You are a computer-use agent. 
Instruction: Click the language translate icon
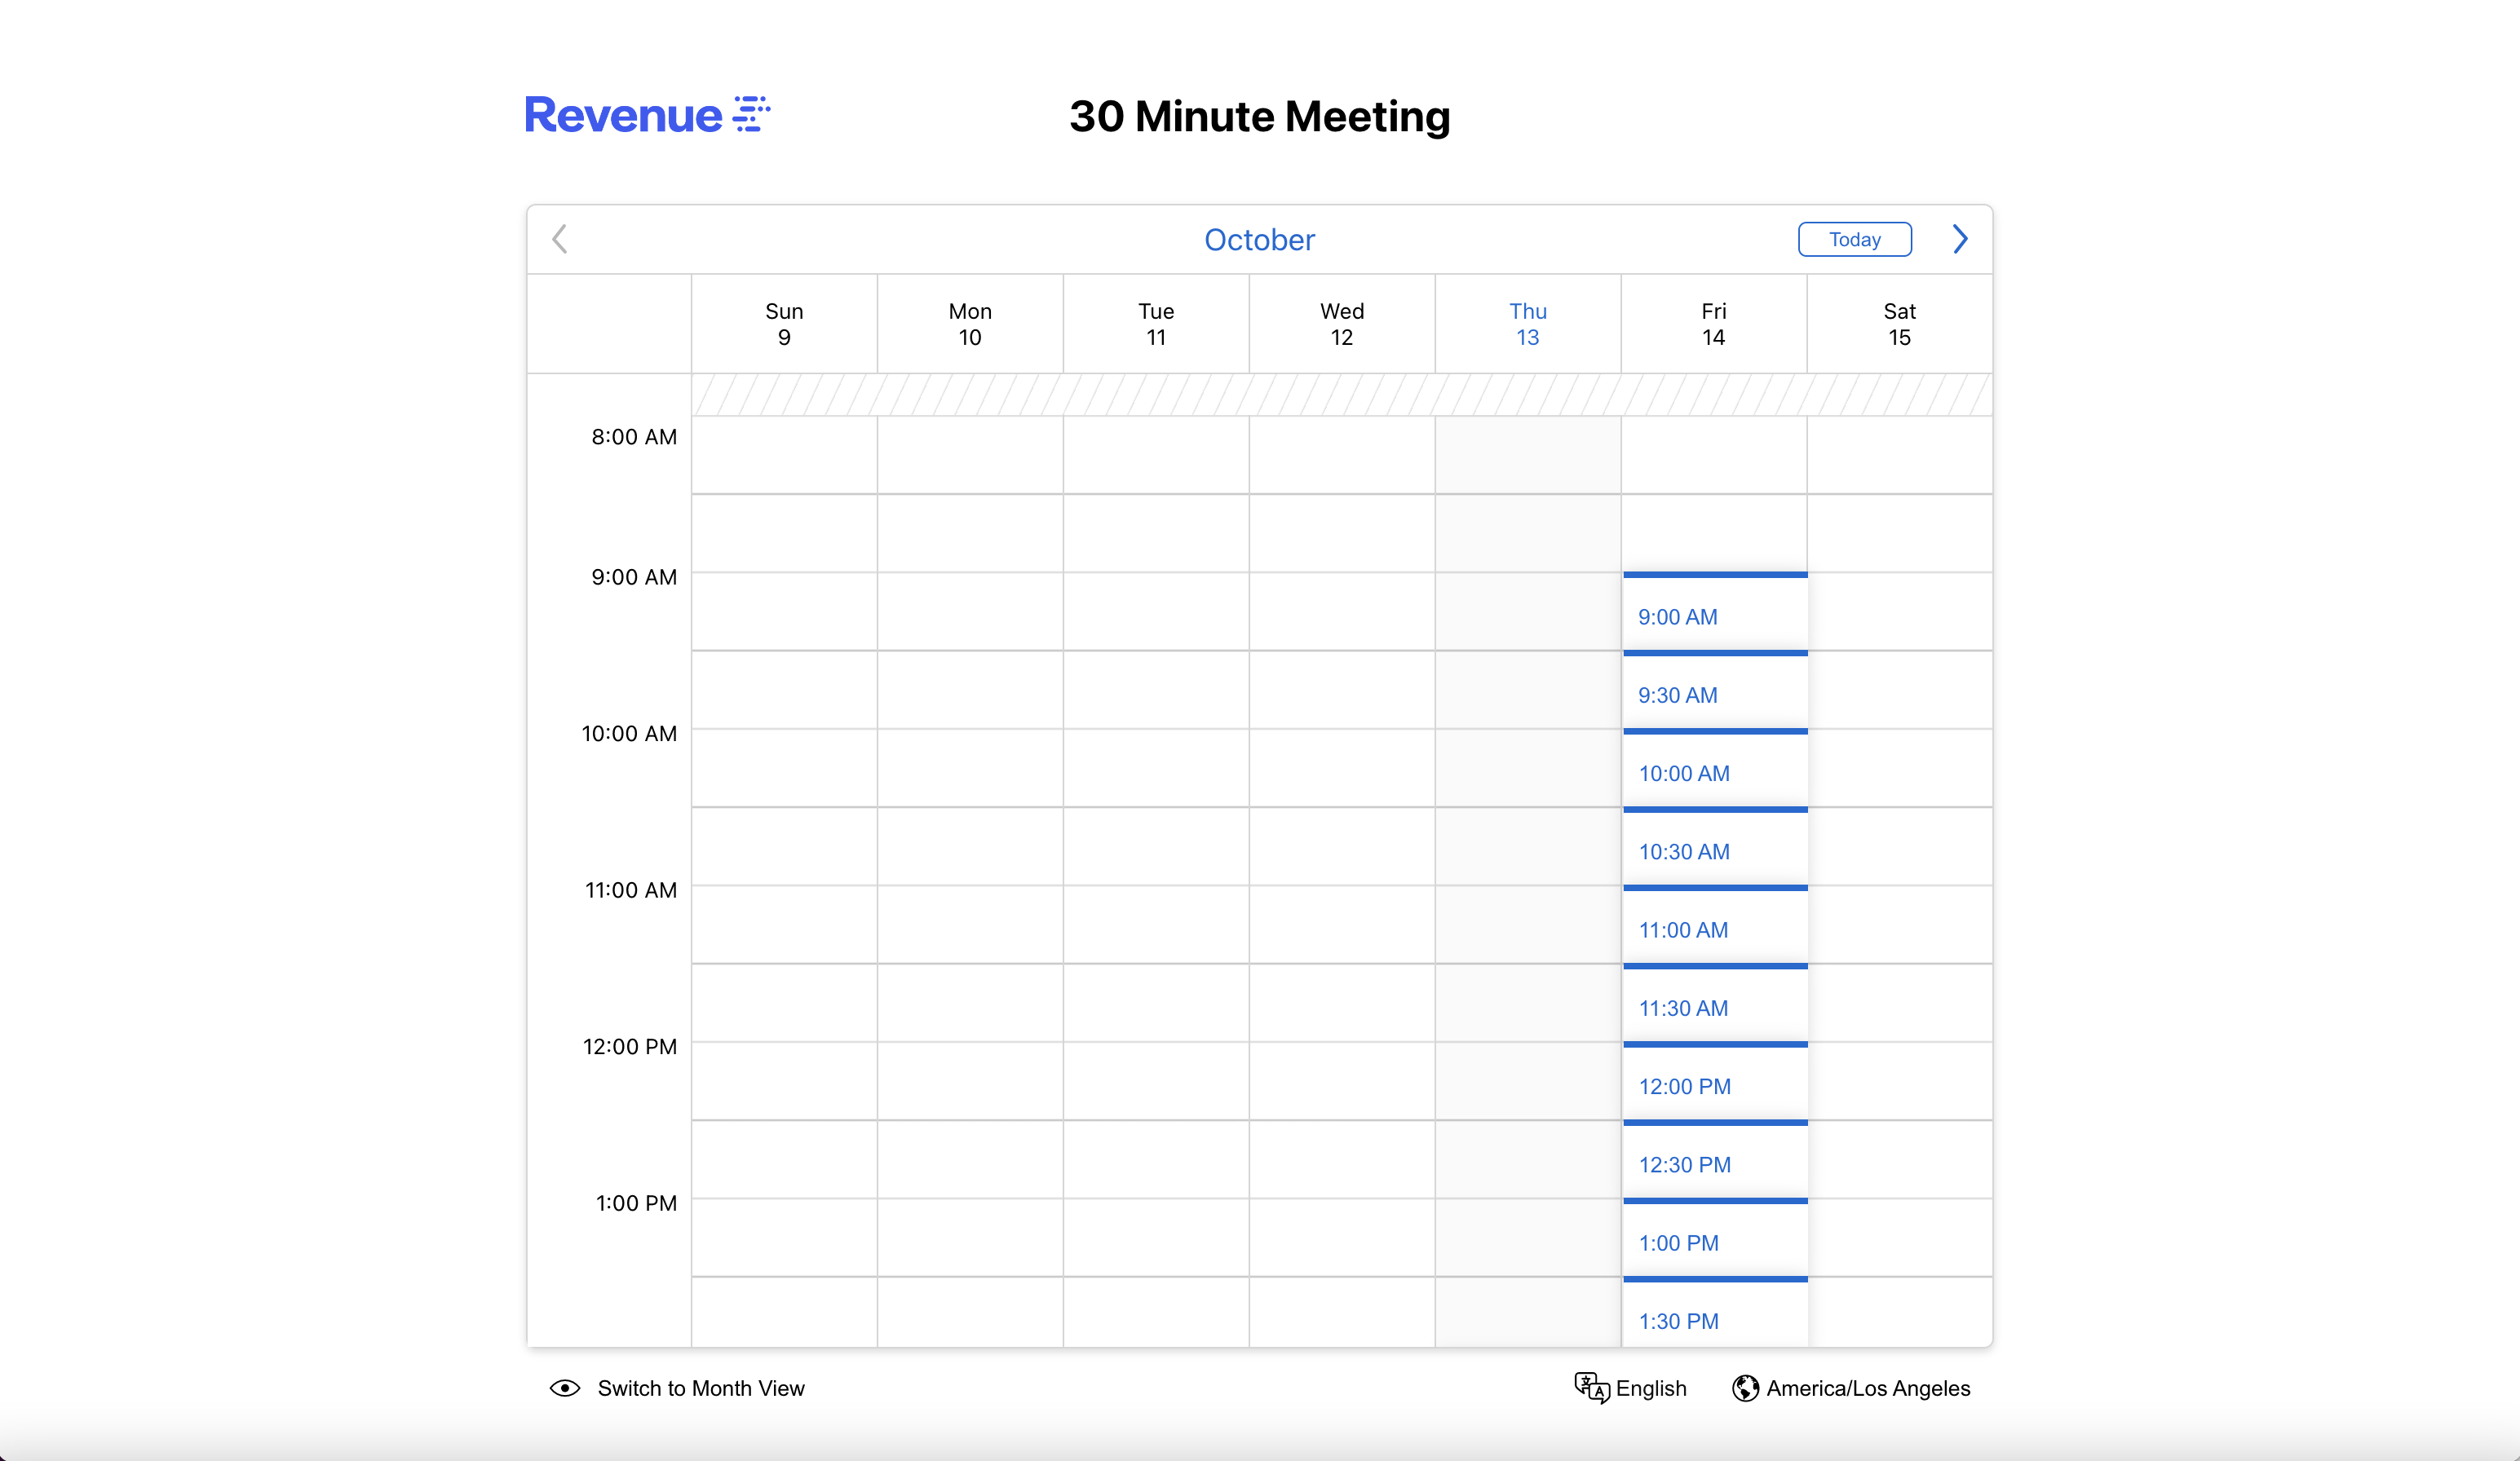pos(1591,1388)
